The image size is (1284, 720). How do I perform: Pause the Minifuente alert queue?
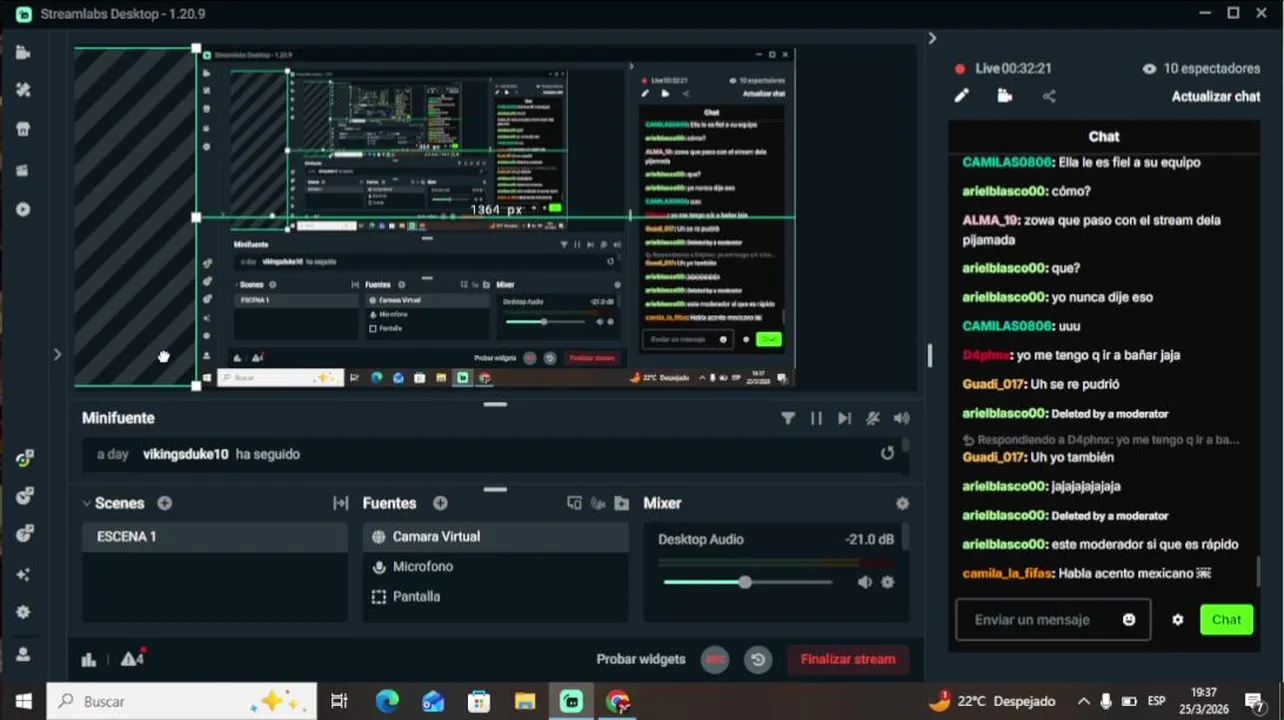(816, 418)
